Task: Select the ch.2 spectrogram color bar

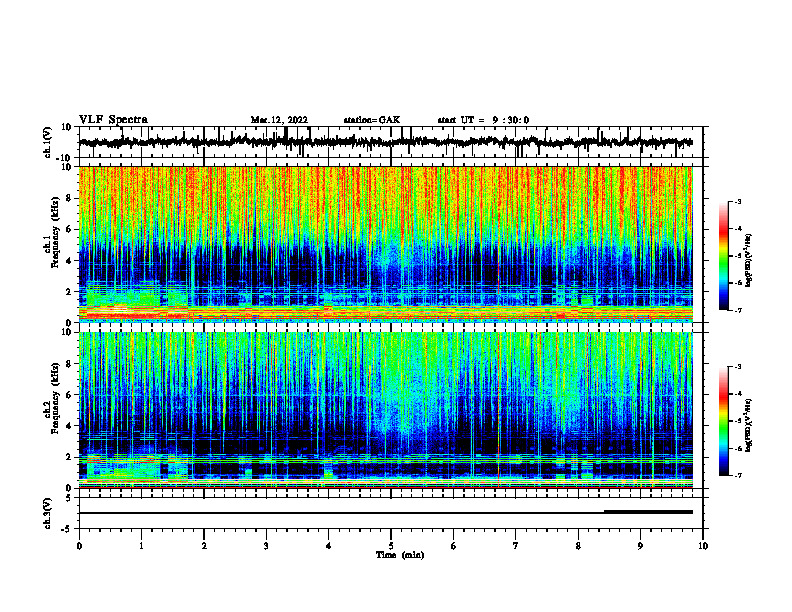Action: tap(724, 421)
